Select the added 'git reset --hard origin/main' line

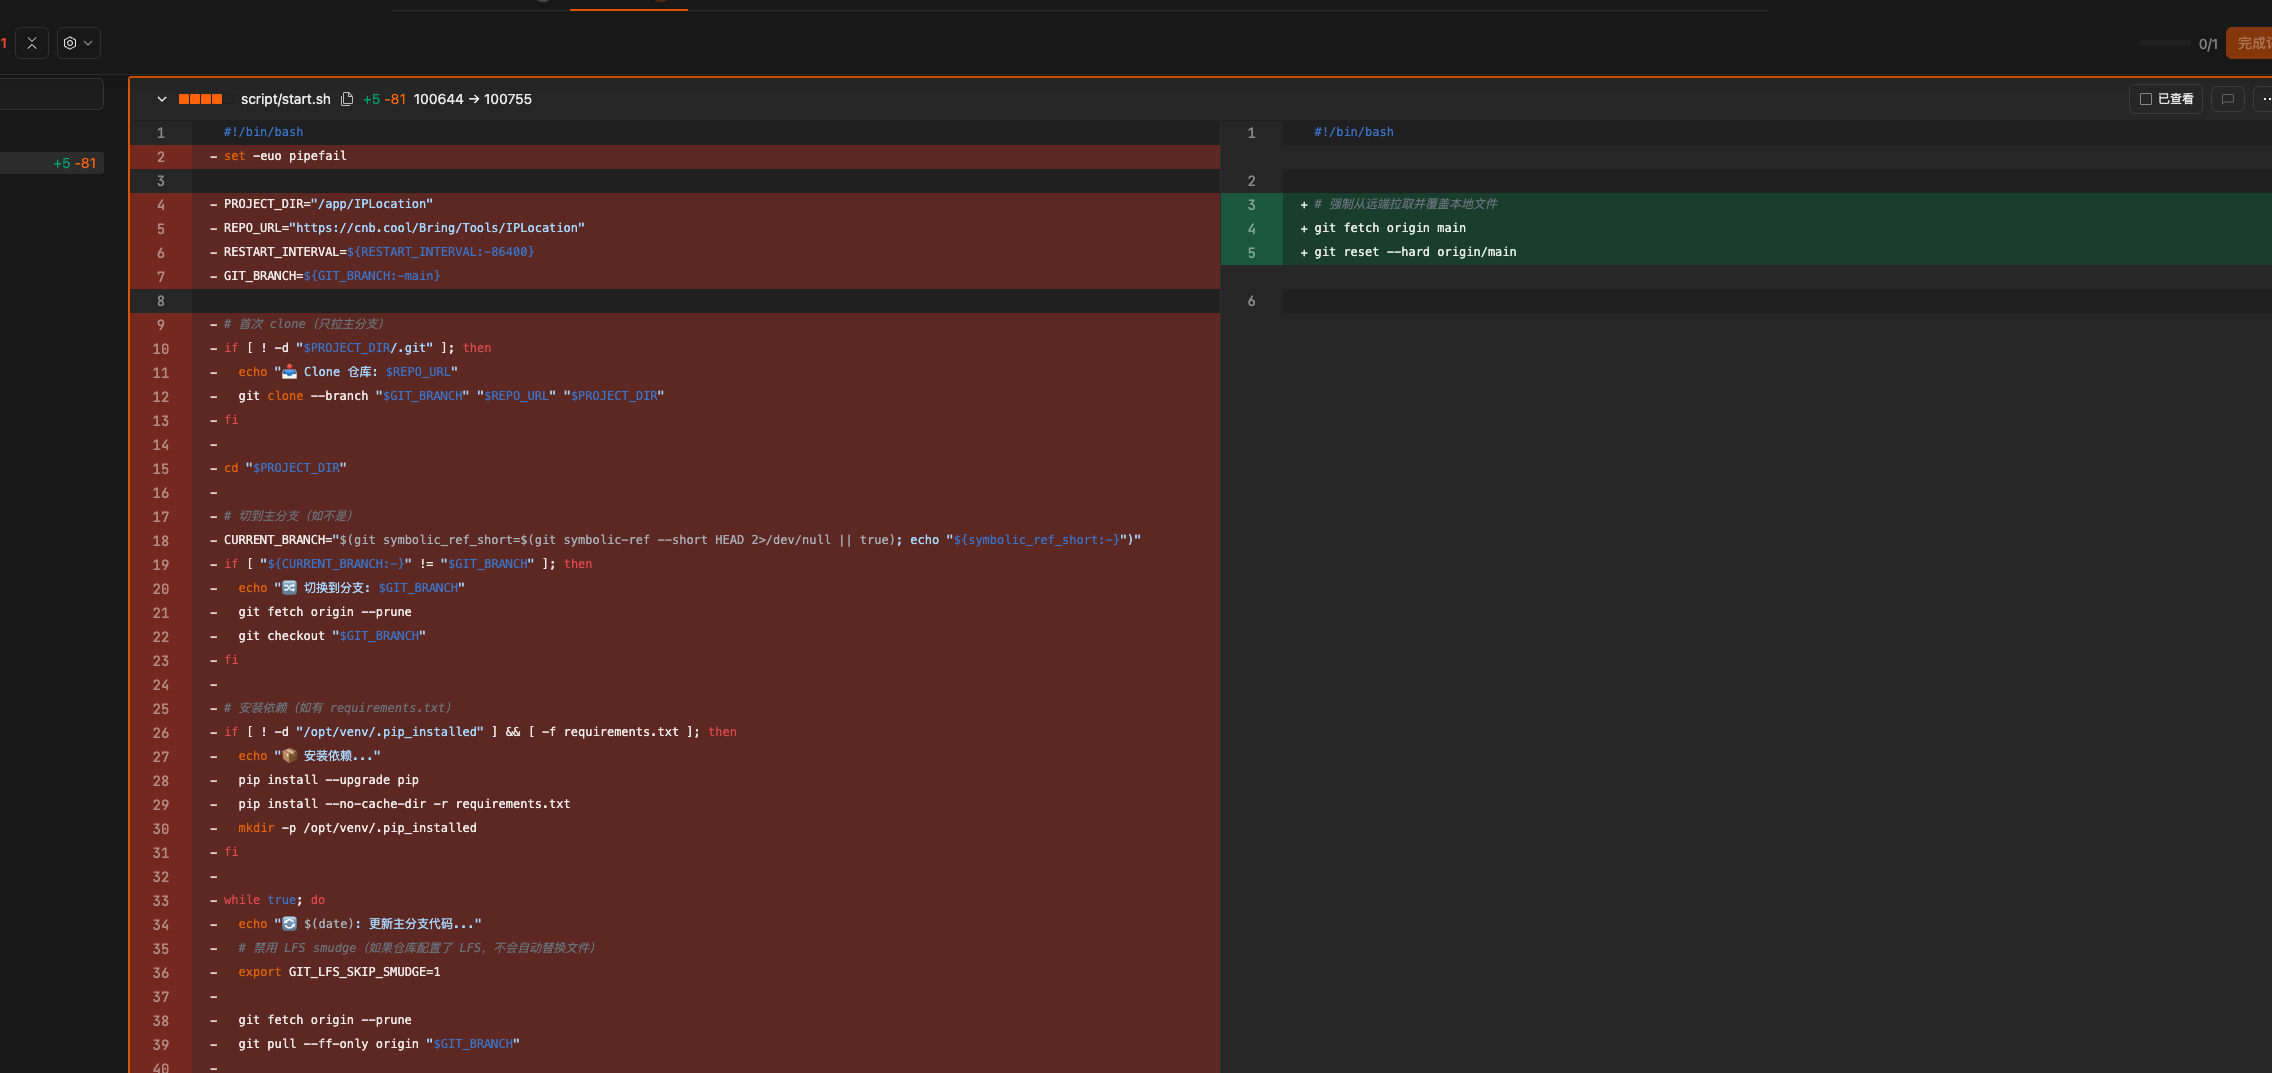pyautogui.click(x=1414, y=252)
